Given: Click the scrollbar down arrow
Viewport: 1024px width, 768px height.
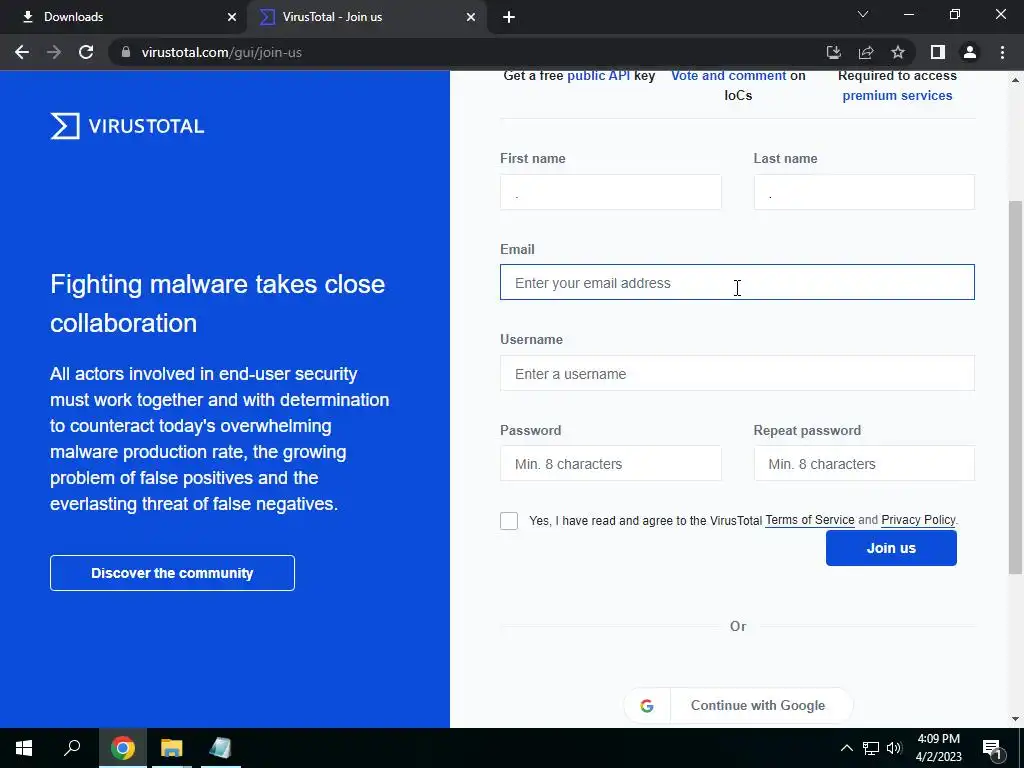Looking at the screenshot, I should pyautogui.click(x=1016, y=719).
